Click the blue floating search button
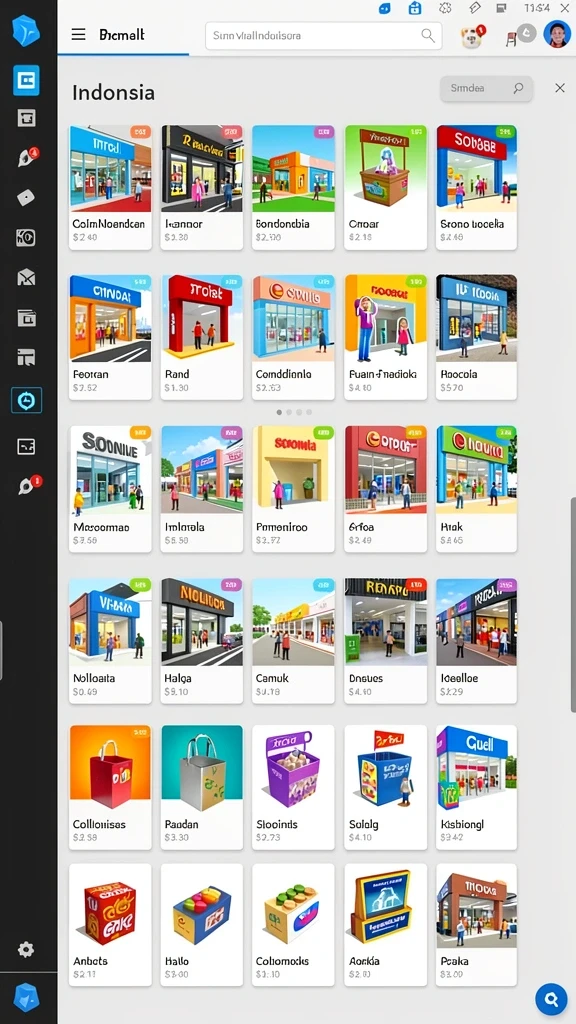The width and height of the screenshot is (576, 1024). [x=551, y=999]
